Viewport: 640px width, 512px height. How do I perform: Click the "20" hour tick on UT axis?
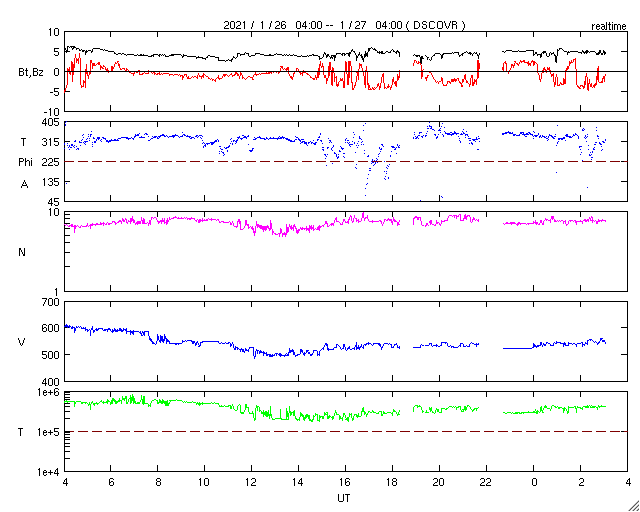[x=440, y=482]
